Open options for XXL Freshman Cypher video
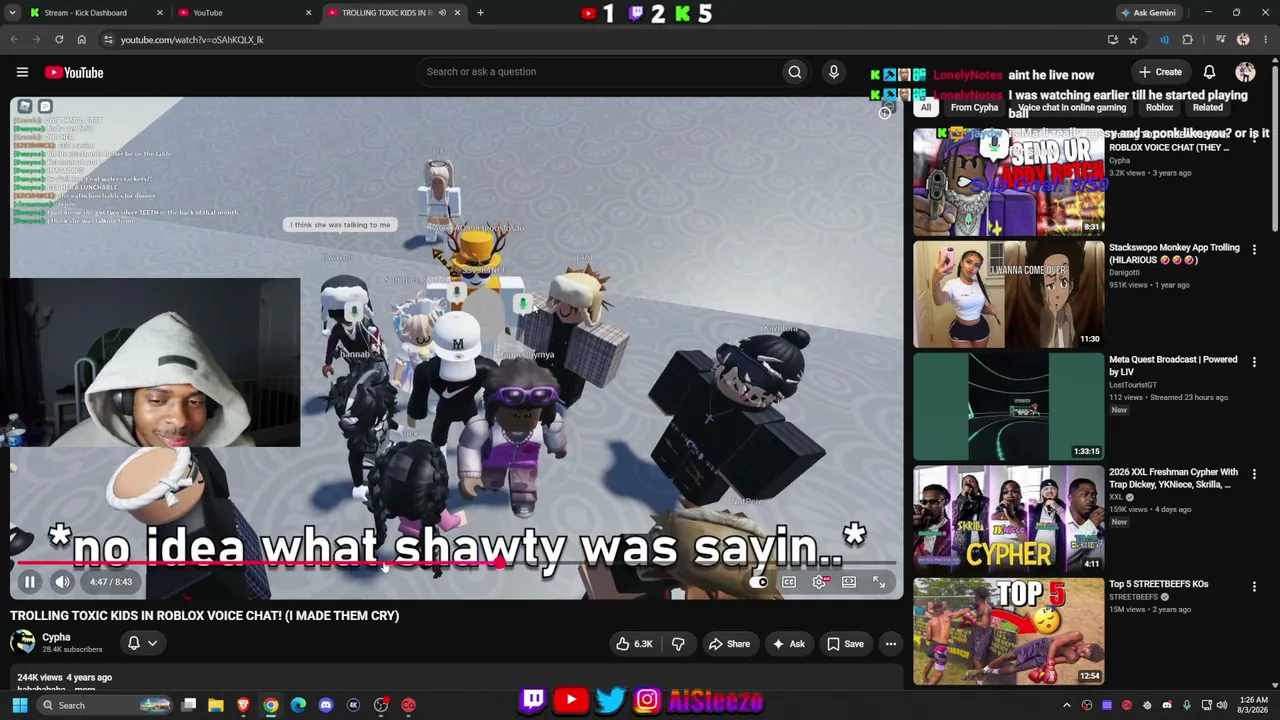1280x720 pixels. pyautogui.click(x=1254, y=473)
